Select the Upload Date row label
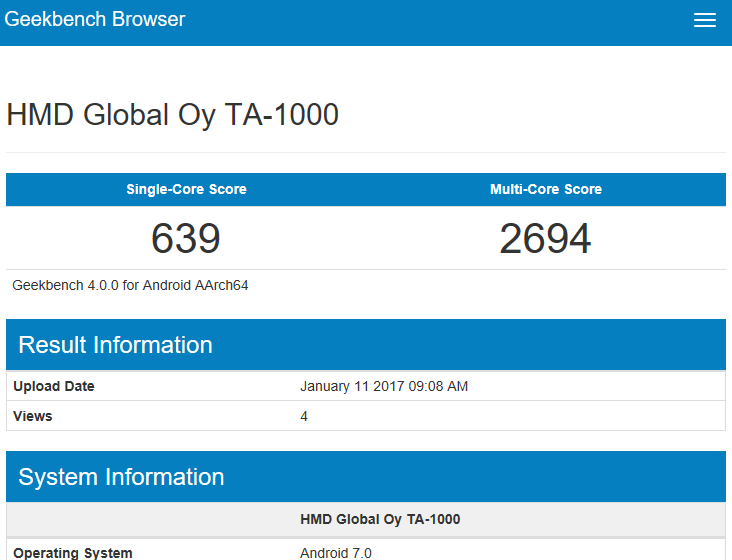This screenshot has height=560, width=732. click(54, 387)
